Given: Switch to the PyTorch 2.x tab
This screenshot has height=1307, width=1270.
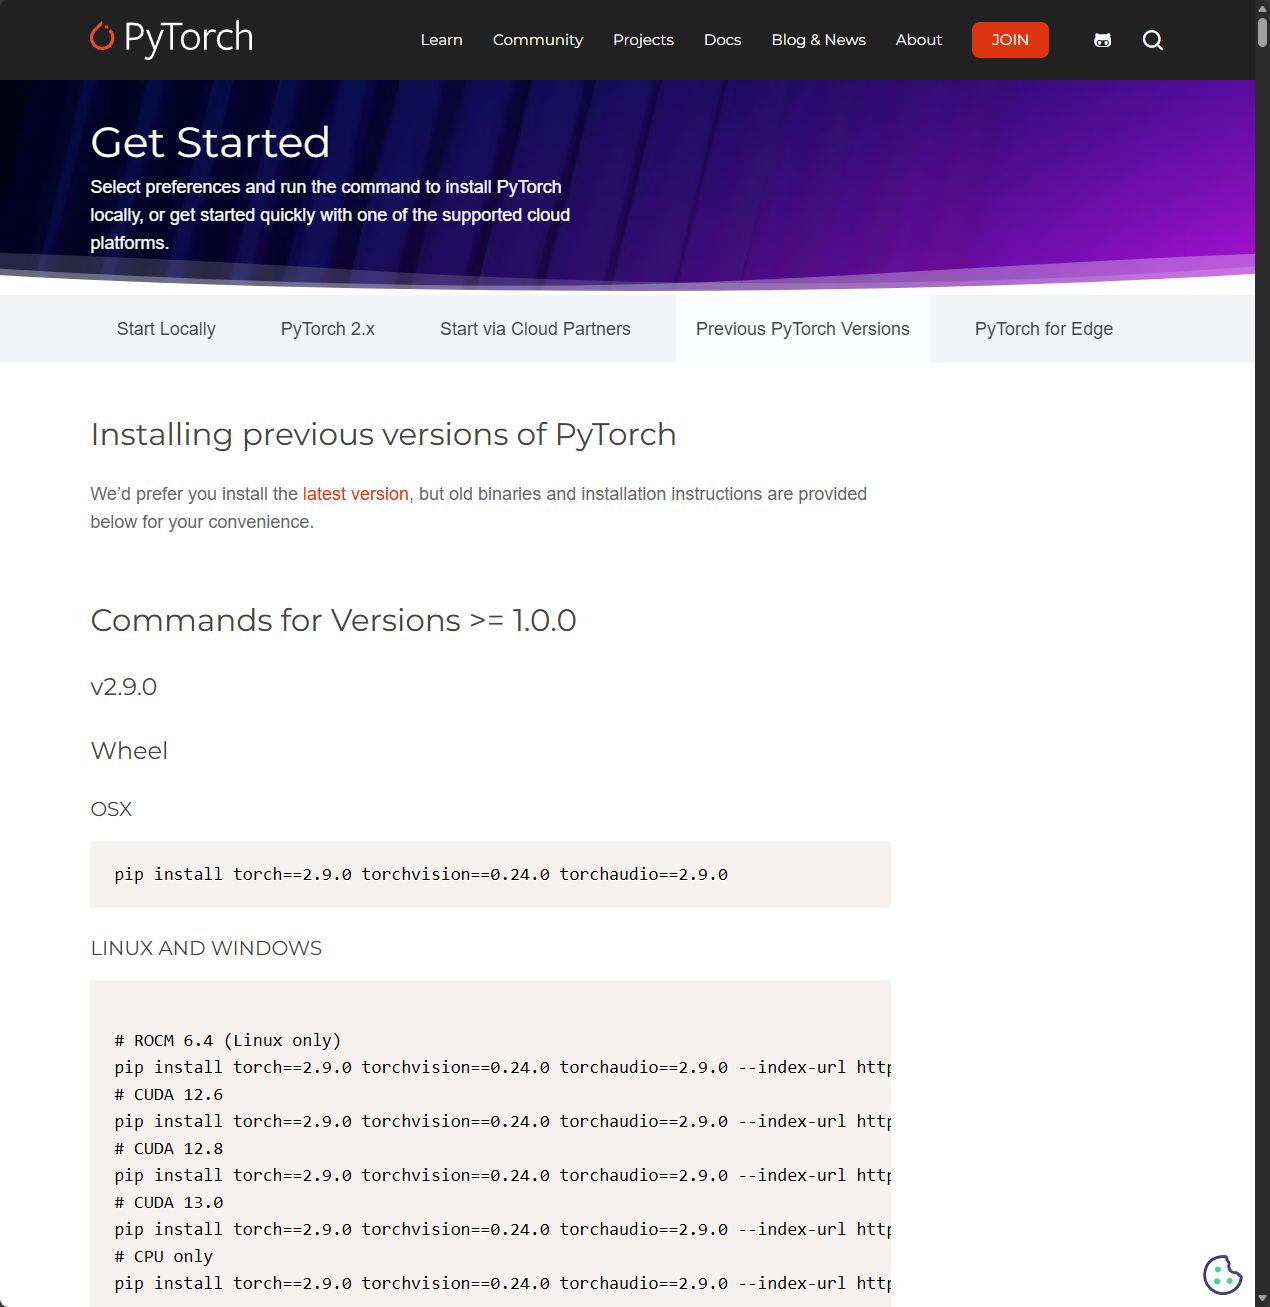Looking at the screenshot, I should tap(328, 329).
